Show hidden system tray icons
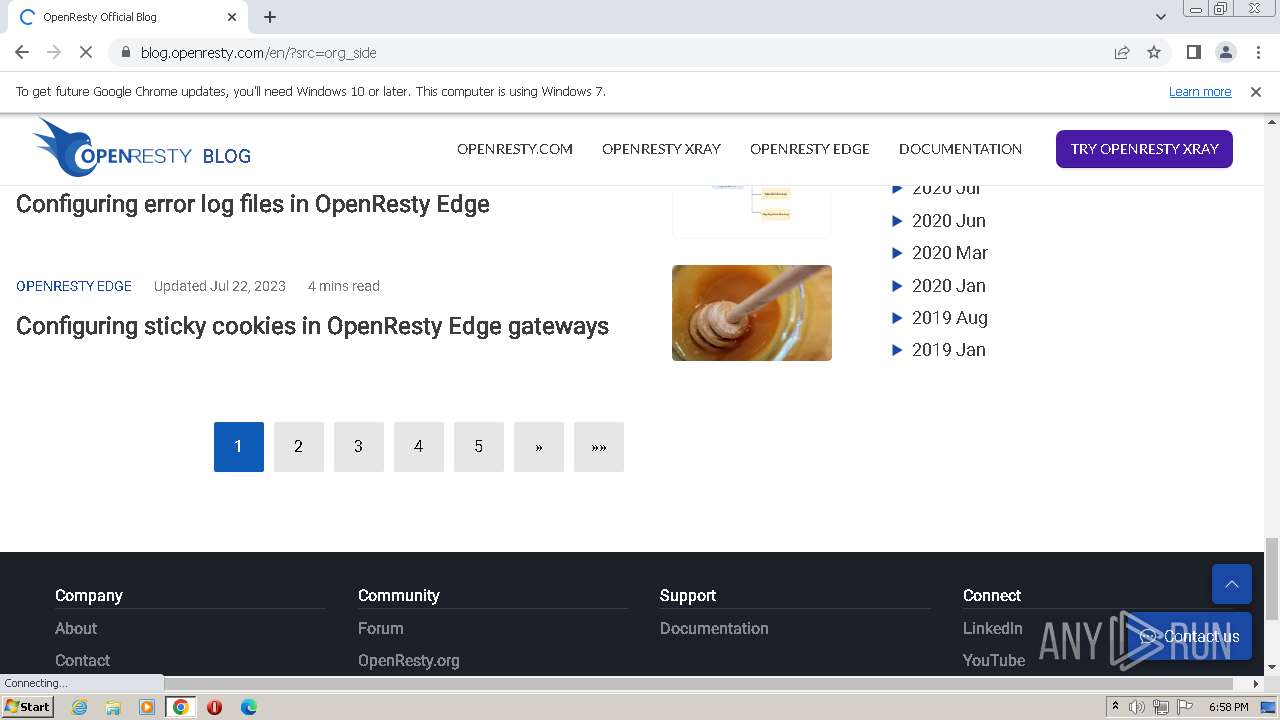 1115,707
